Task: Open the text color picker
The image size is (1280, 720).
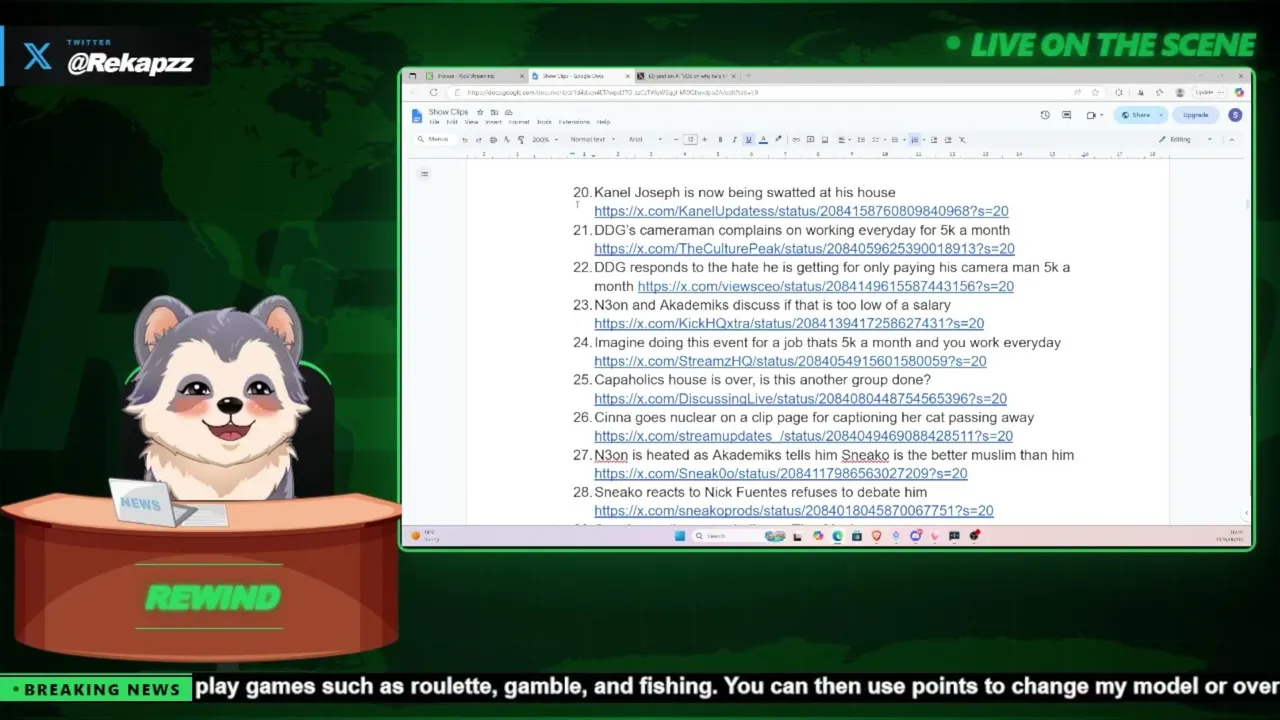Action: click(763, 140)
